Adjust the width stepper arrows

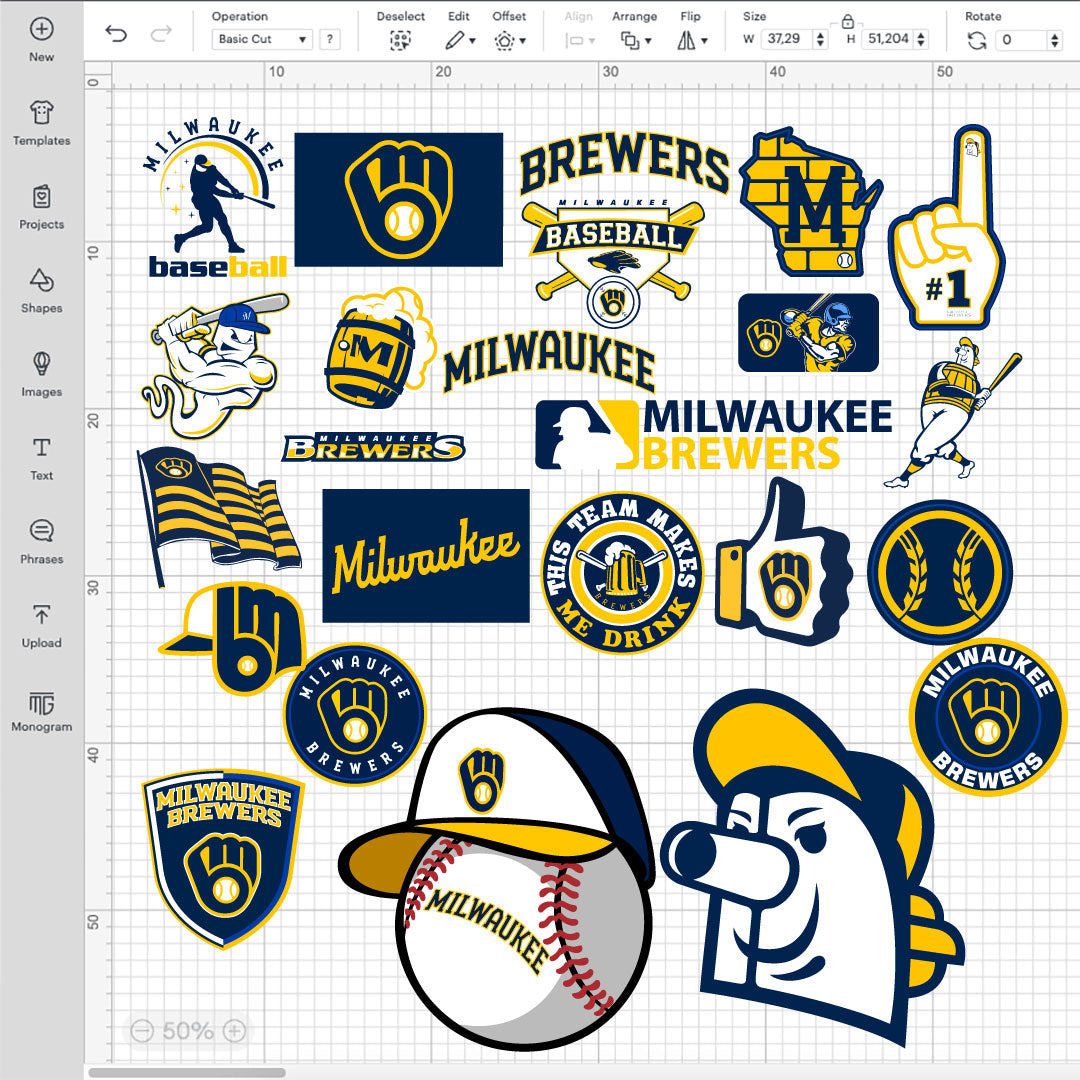point(820,39)
